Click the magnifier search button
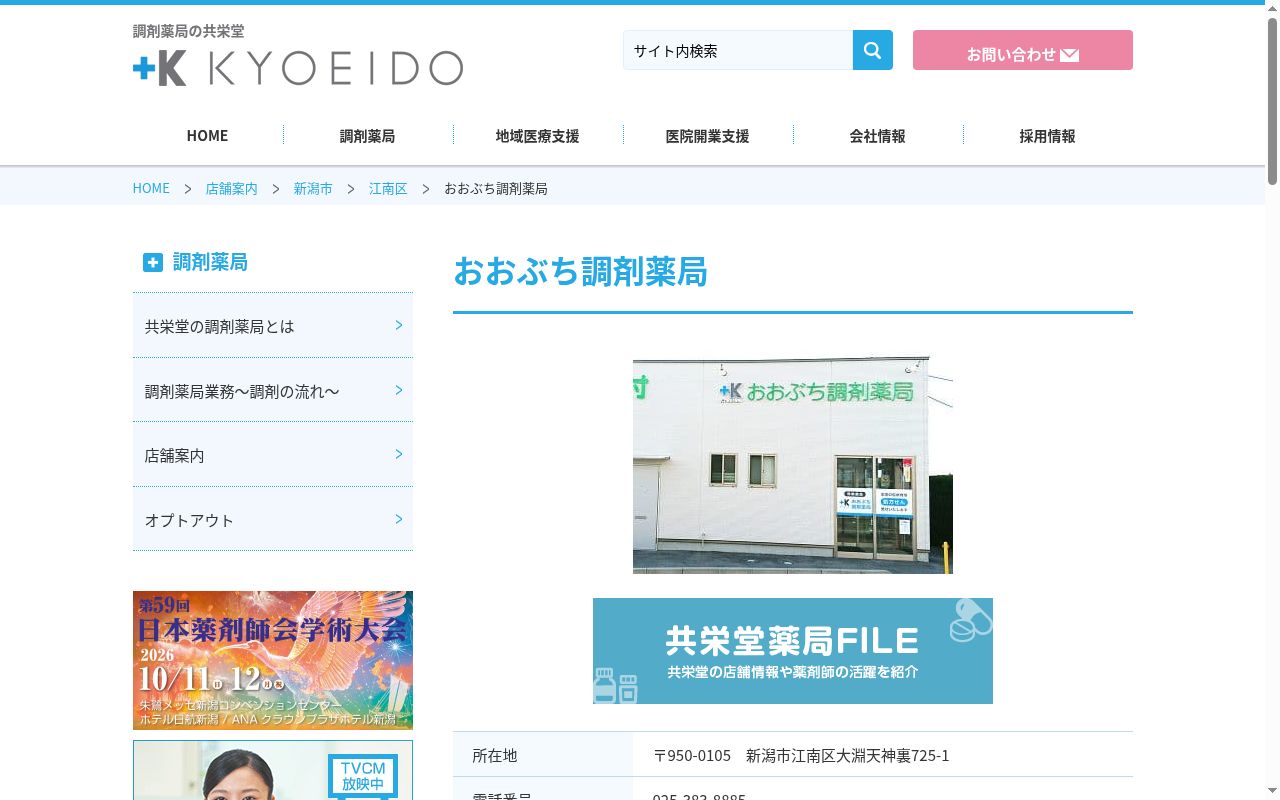This screenshot has width=1280, height=800. point(872,50)
